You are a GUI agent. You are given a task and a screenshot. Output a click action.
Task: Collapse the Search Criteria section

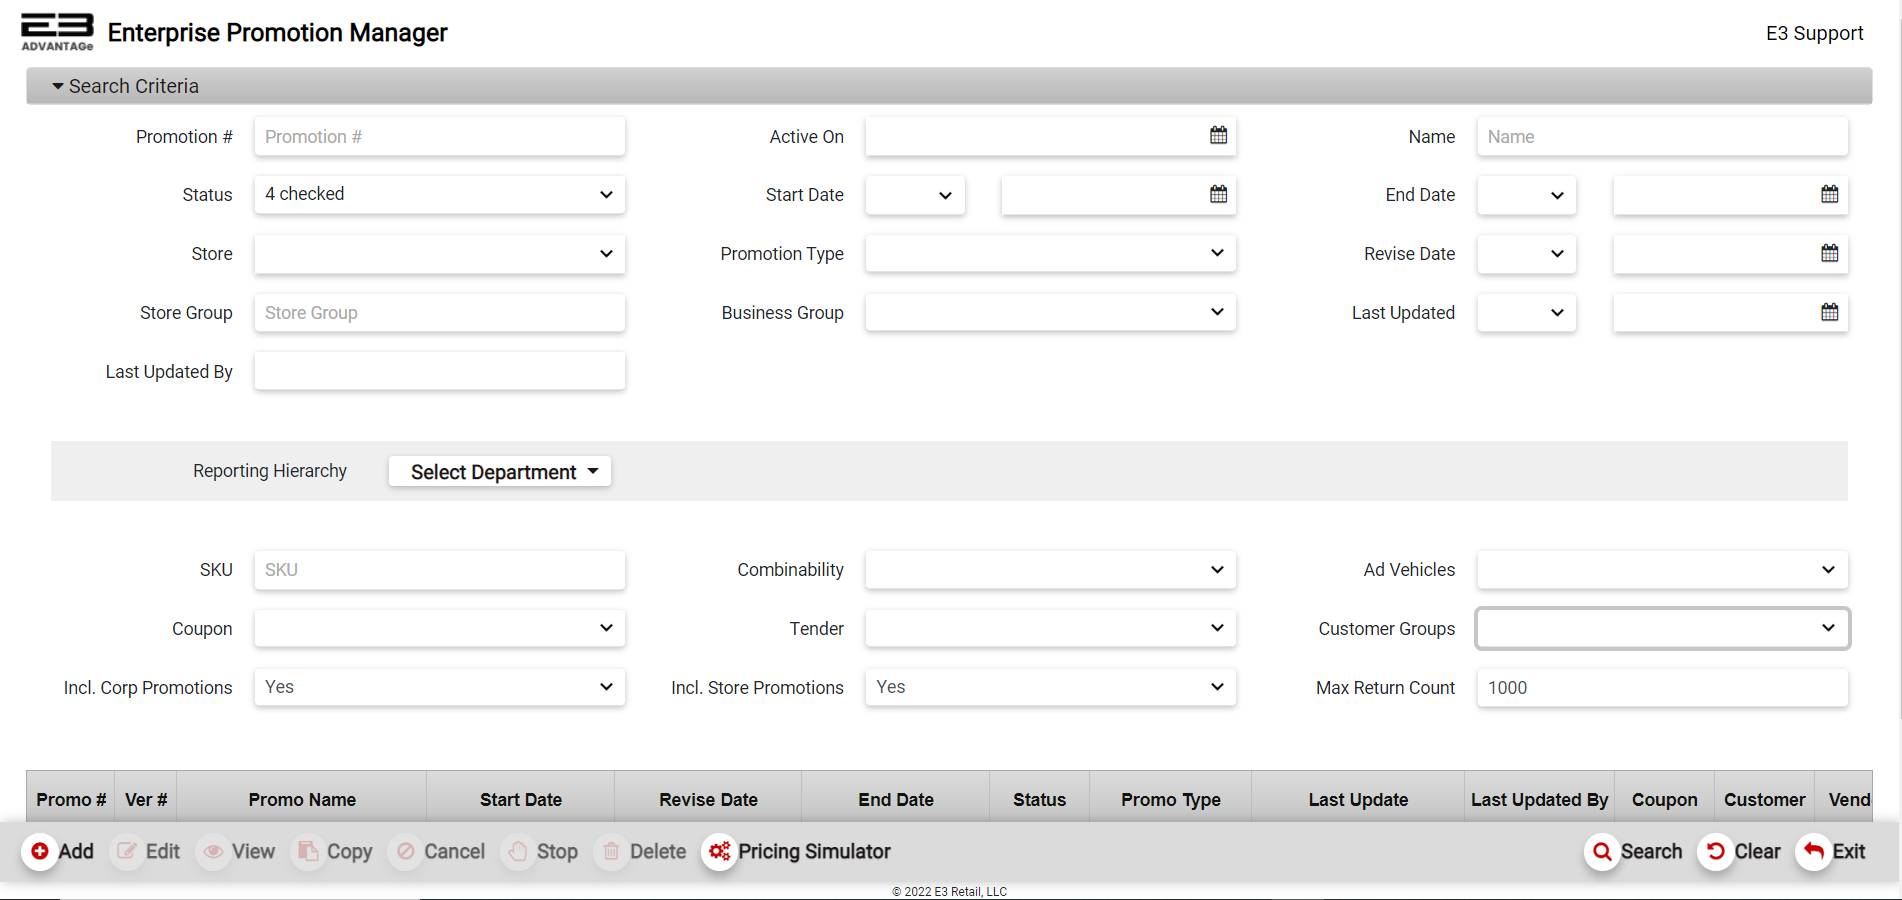(x=125, y=87)
